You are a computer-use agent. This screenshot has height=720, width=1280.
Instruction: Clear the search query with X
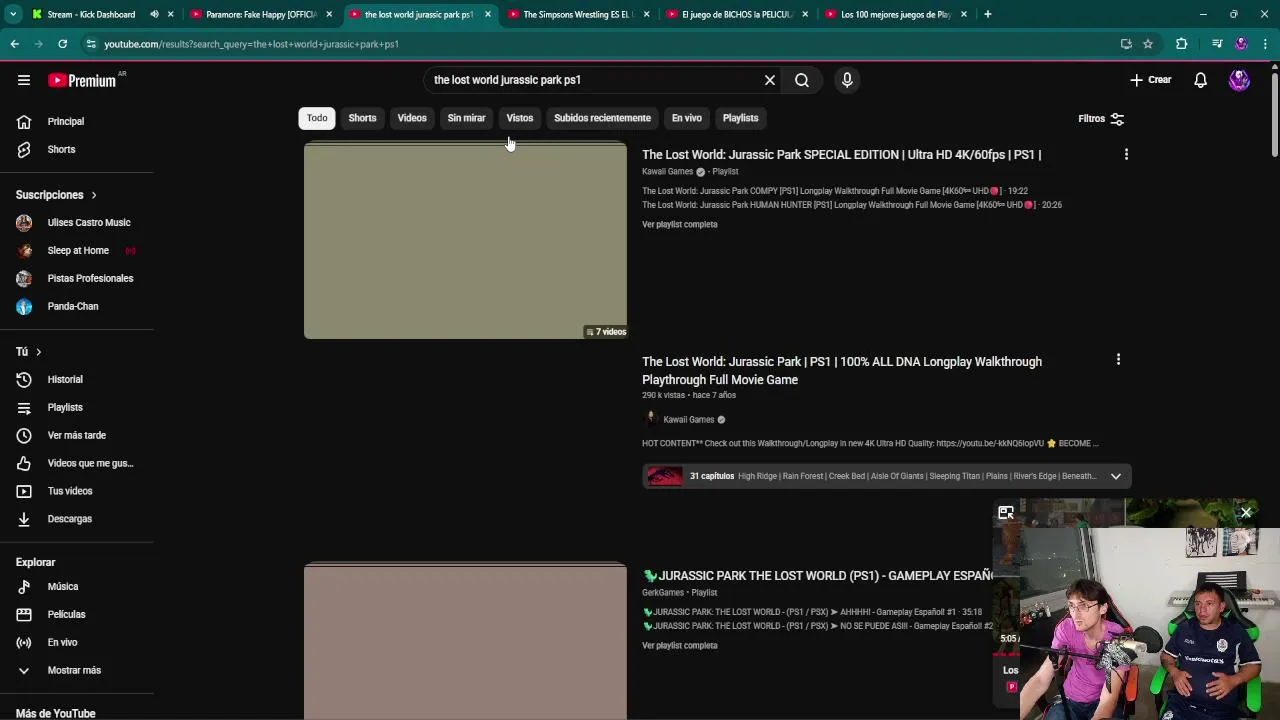point(770,80)
